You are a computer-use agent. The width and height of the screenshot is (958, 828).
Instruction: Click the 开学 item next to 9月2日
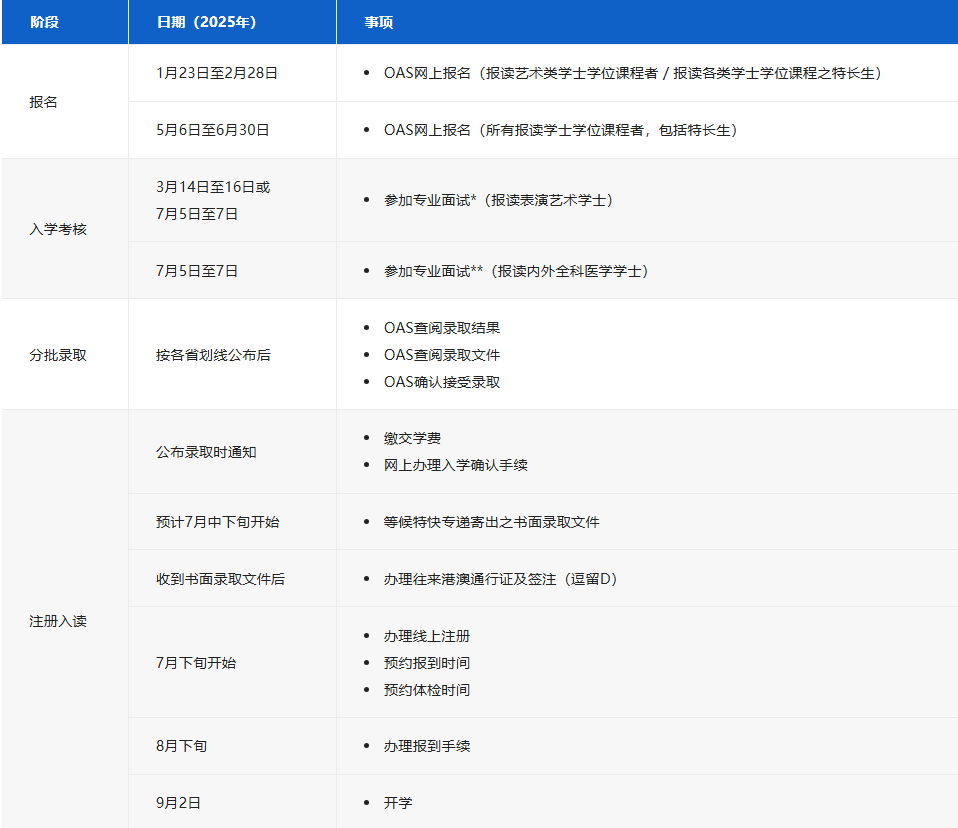click(x=397, y=801)
